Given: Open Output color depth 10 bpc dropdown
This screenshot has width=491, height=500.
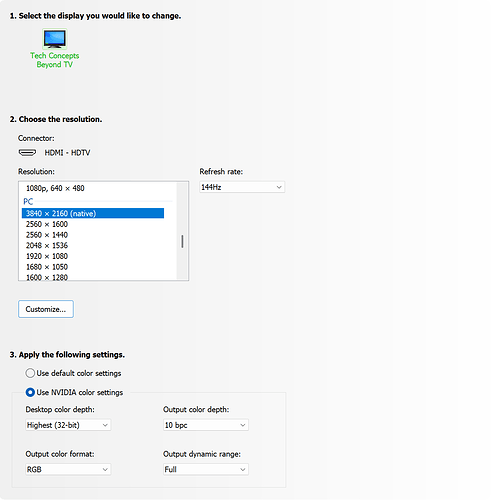Looking at the screenshot, I should [x=206, y=425].
